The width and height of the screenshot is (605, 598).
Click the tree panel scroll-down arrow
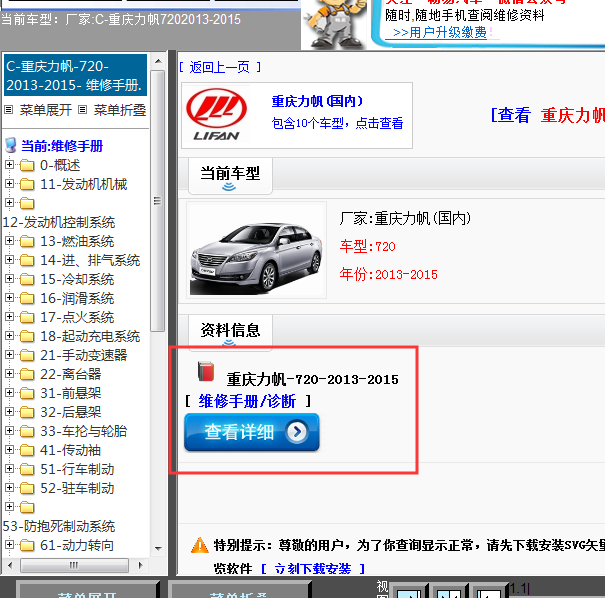(x=158, y=548)
